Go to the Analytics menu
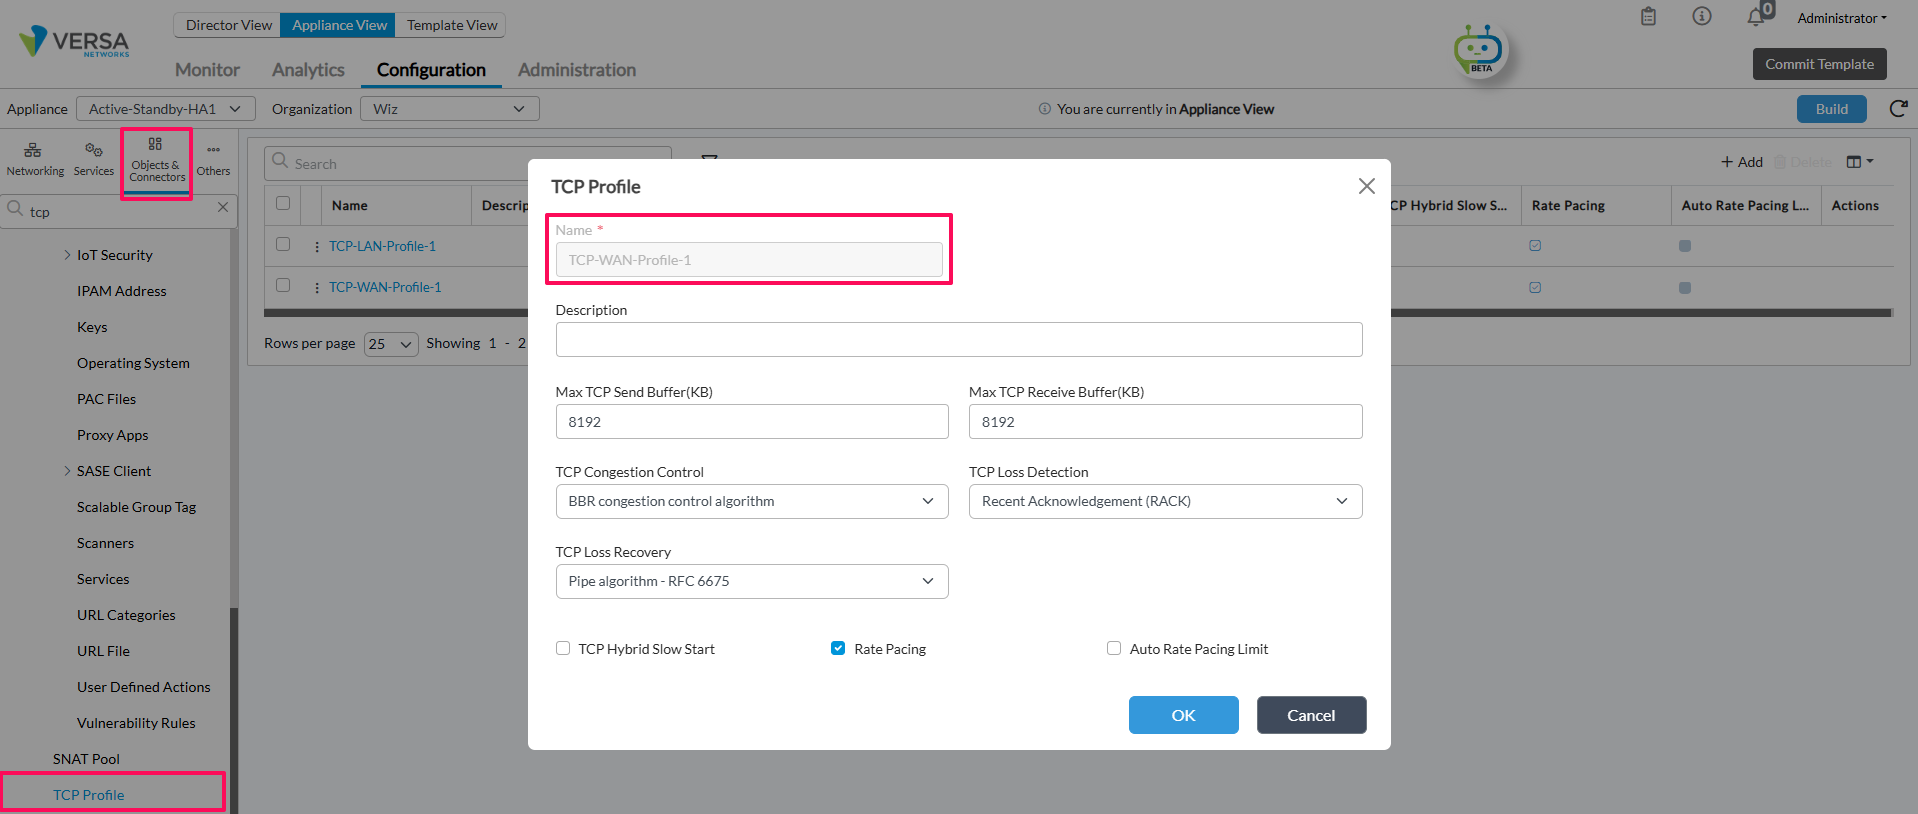The image size is (1918, 814). pyautogui.click(x=308, y=70)
